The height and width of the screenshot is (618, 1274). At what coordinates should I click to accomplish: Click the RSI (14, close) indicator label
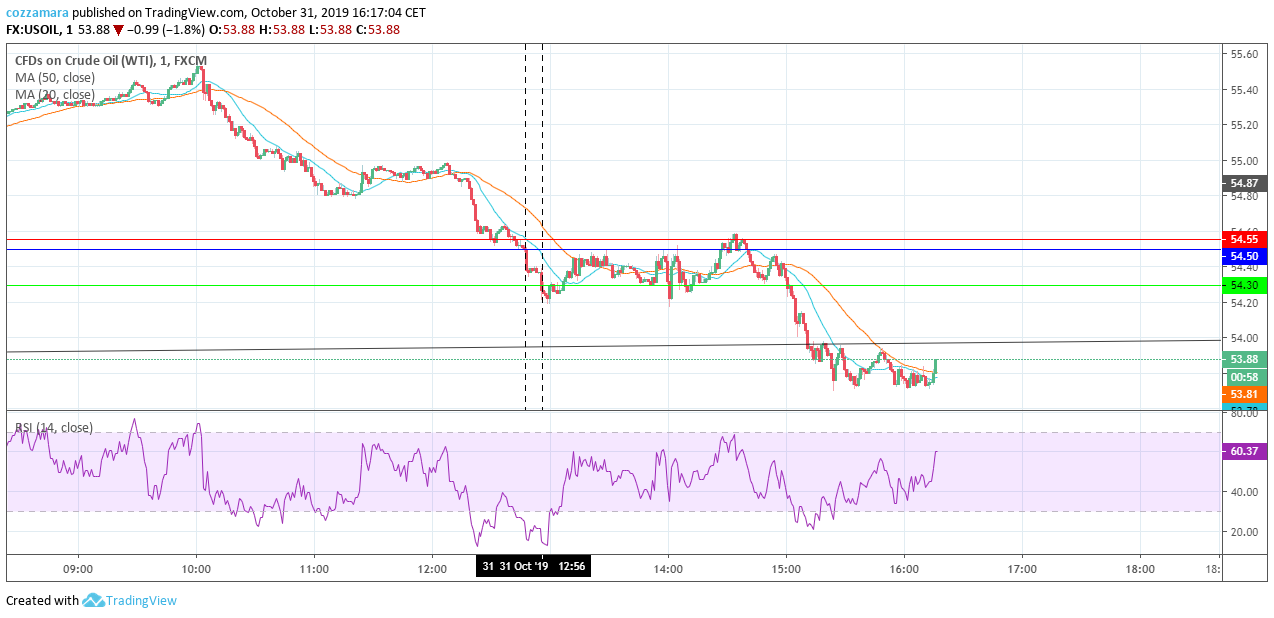[x=54, y=428]
